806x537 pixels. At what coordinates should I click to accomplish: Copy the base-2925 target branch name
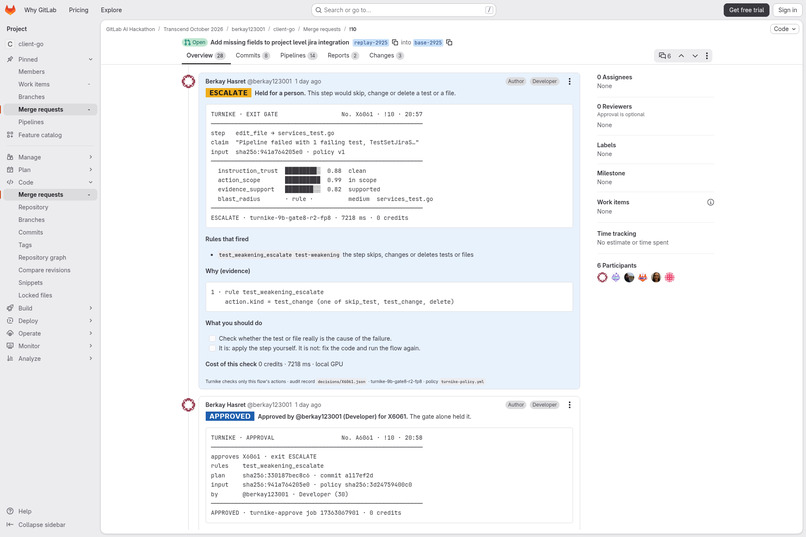(449, 43)
